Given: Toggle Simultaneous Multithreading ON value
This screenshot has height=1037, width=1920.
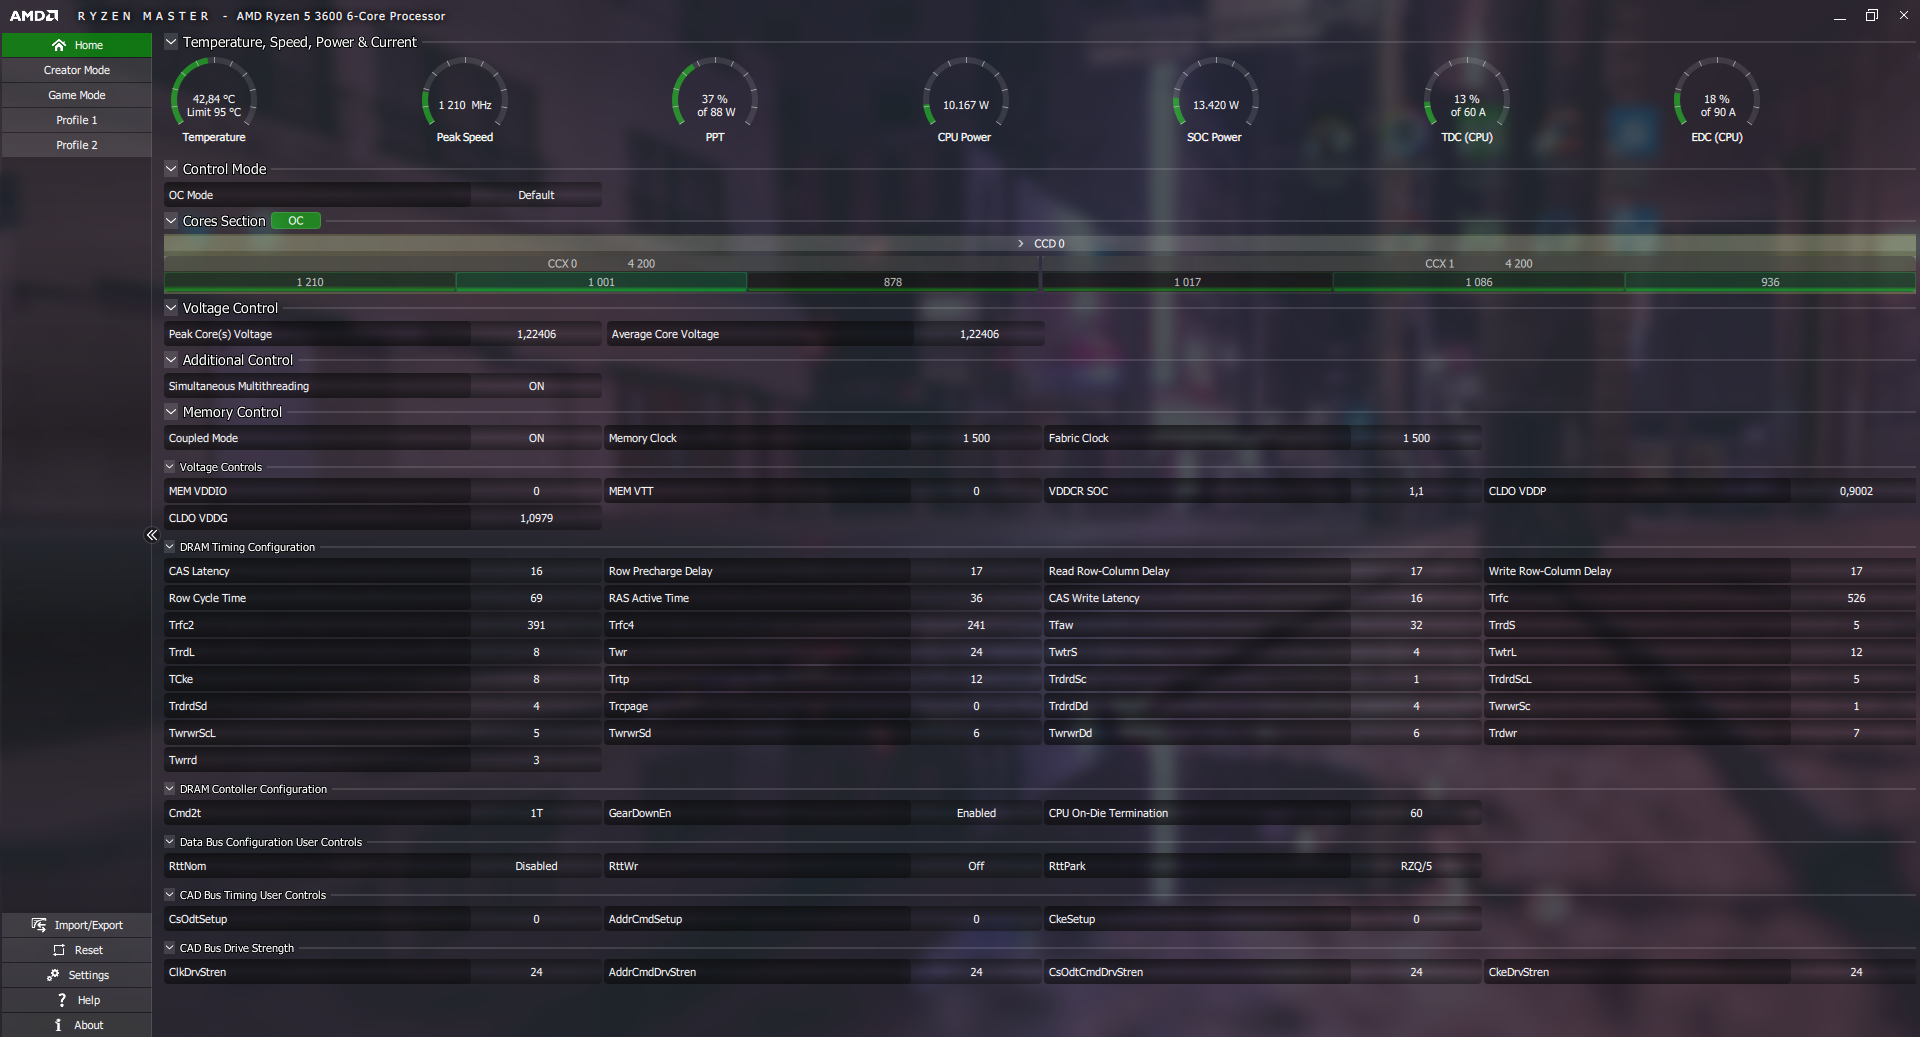Looking at the screenshot, I should (536, 386).
